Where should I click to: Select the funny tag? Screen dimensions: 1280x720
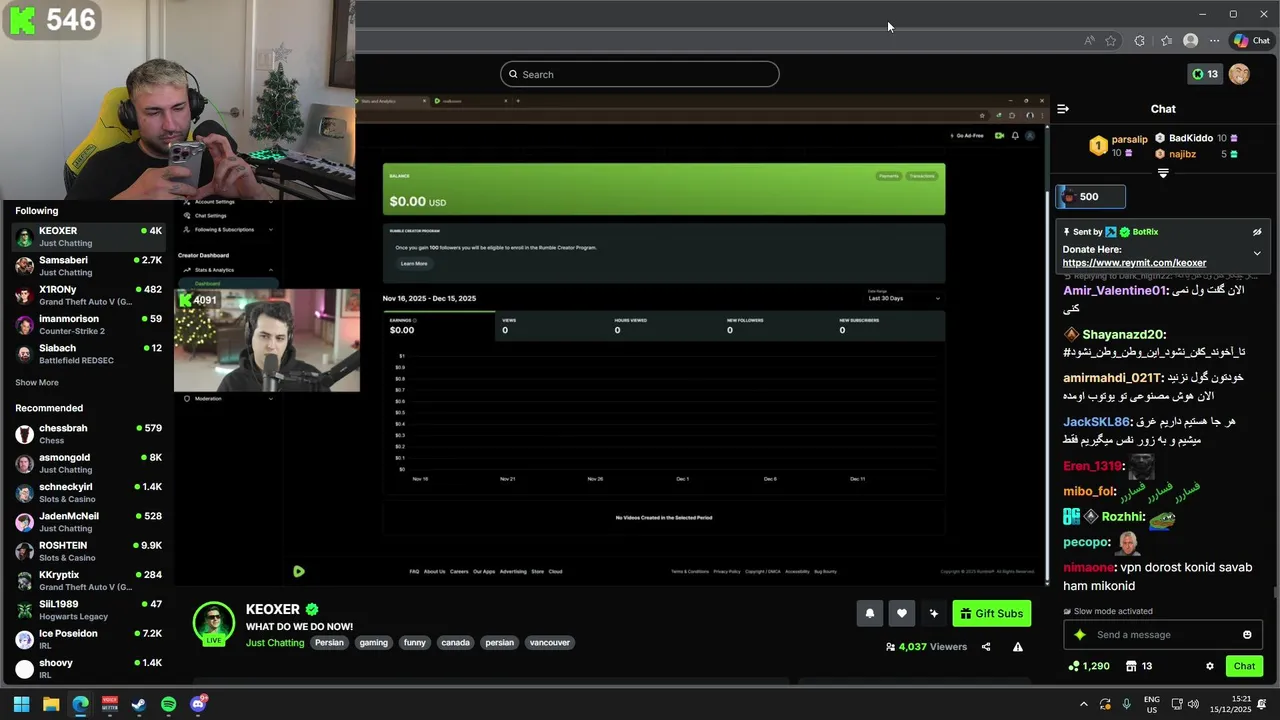click(x=414, y=643)
